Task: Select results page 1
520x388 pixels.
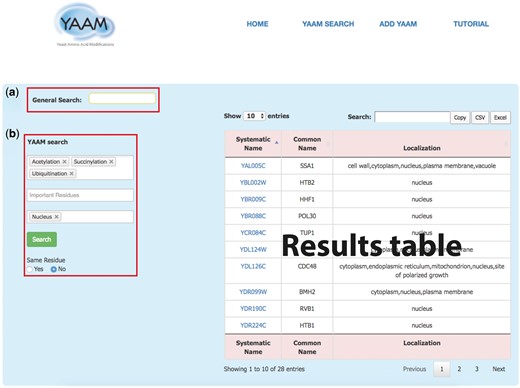Action: tap(442, 369)
